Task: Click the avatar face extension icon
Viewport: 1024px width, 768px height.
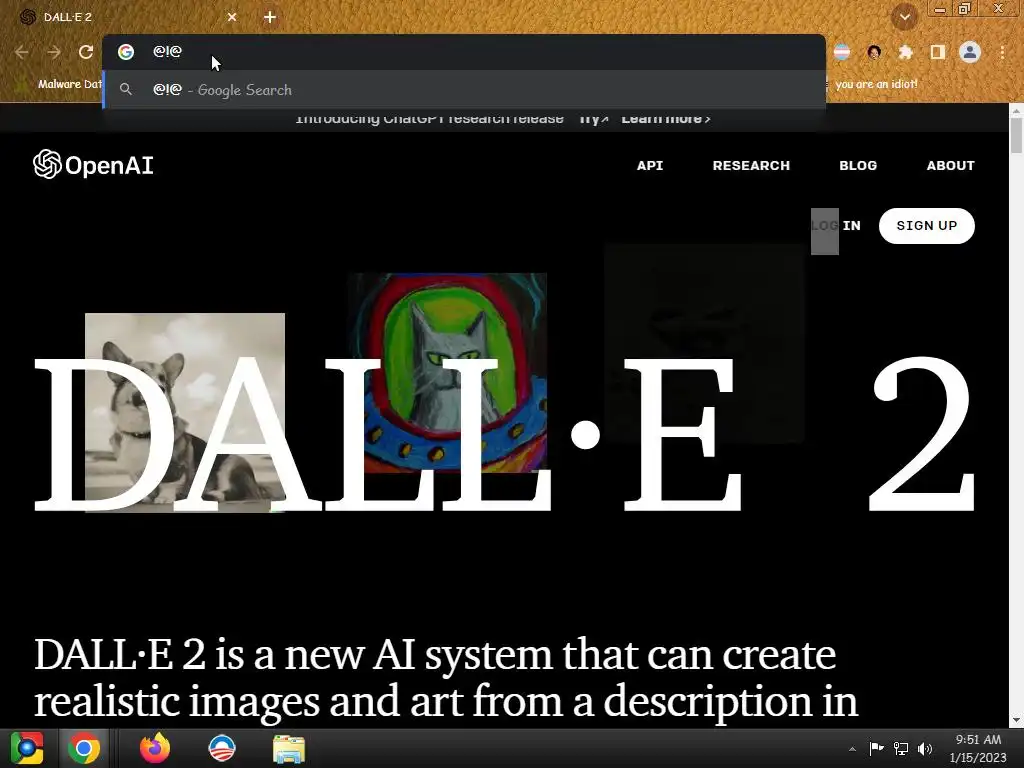Action: point(874,52)
